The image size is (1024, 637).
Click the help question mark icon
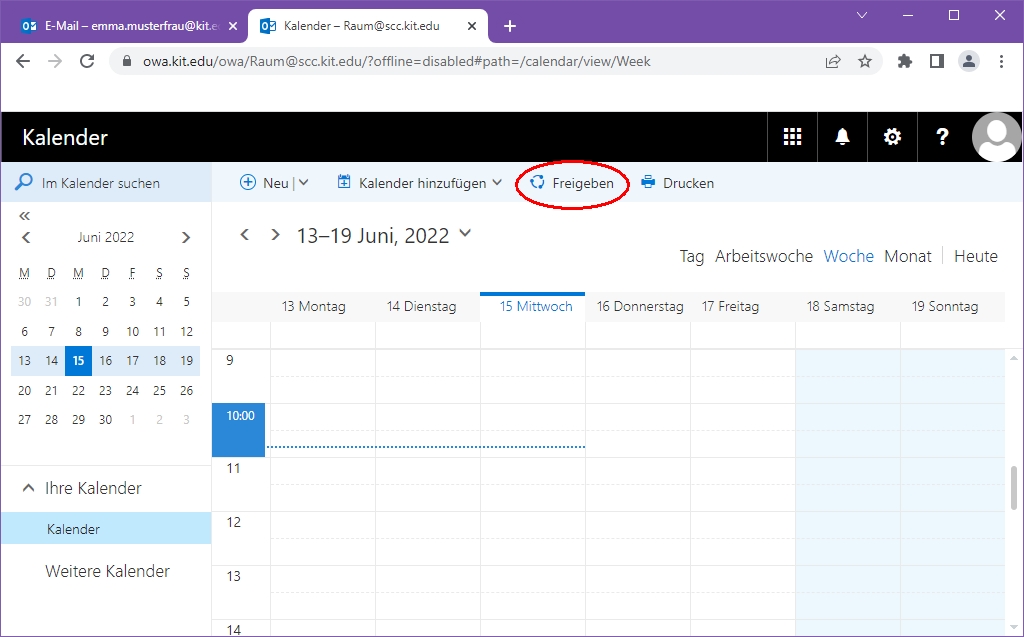pos(942,138)
